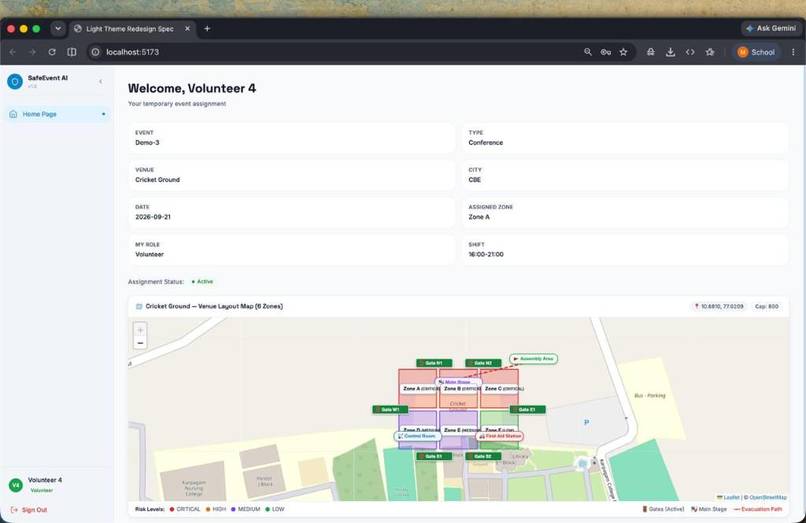This screenshot has height=523, width=806.
Task: Reload the page with the refresh icon
Action: tap(52, 52)
